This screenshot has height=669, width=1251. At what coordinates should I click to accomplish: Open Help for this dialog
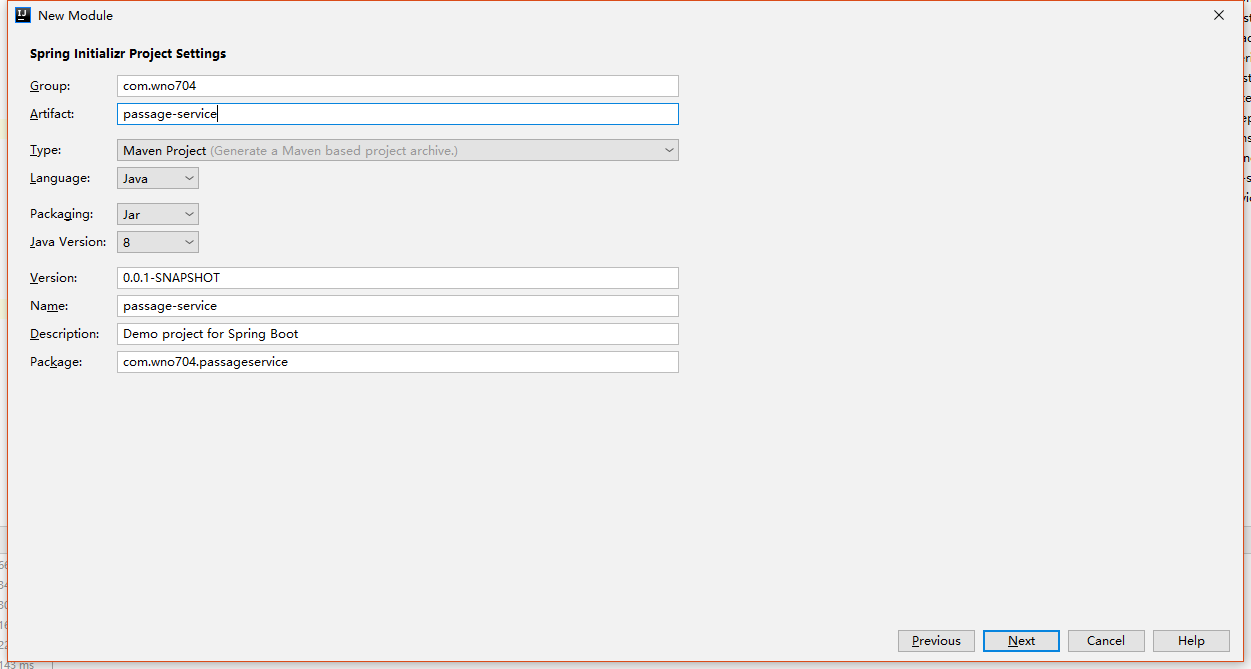click(x=1191, y=641)
